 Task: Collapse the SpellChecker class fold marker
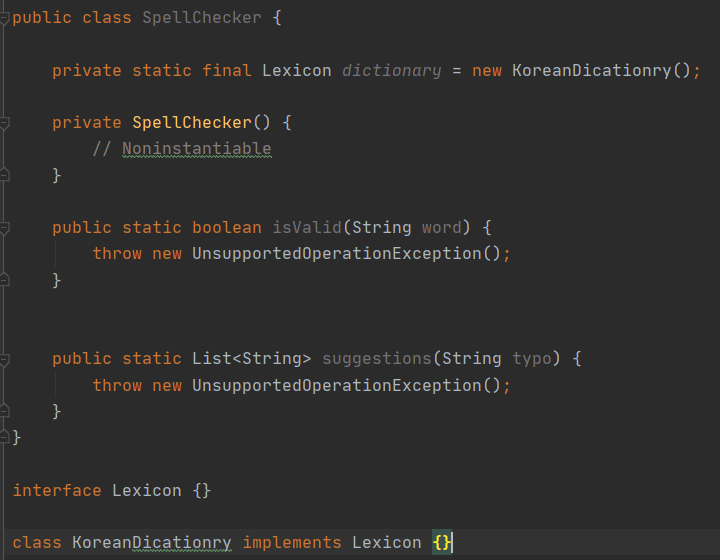pyautogui.click(x=4, y=18)
